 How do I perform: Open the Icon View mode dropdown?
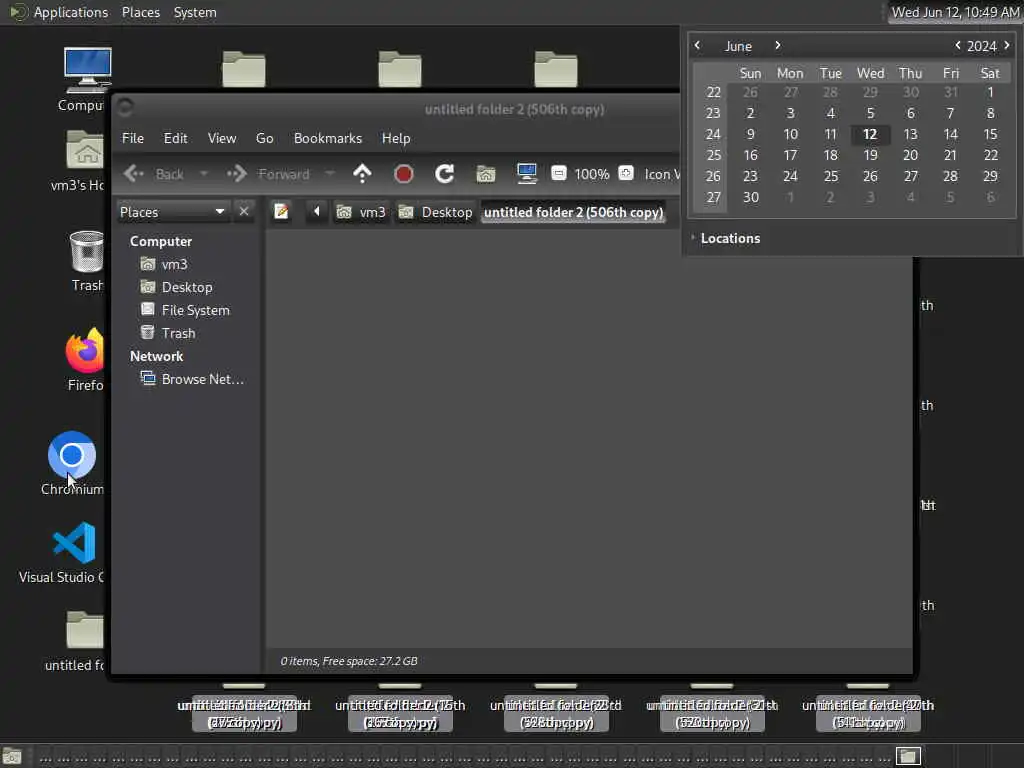tap(661, 174)
